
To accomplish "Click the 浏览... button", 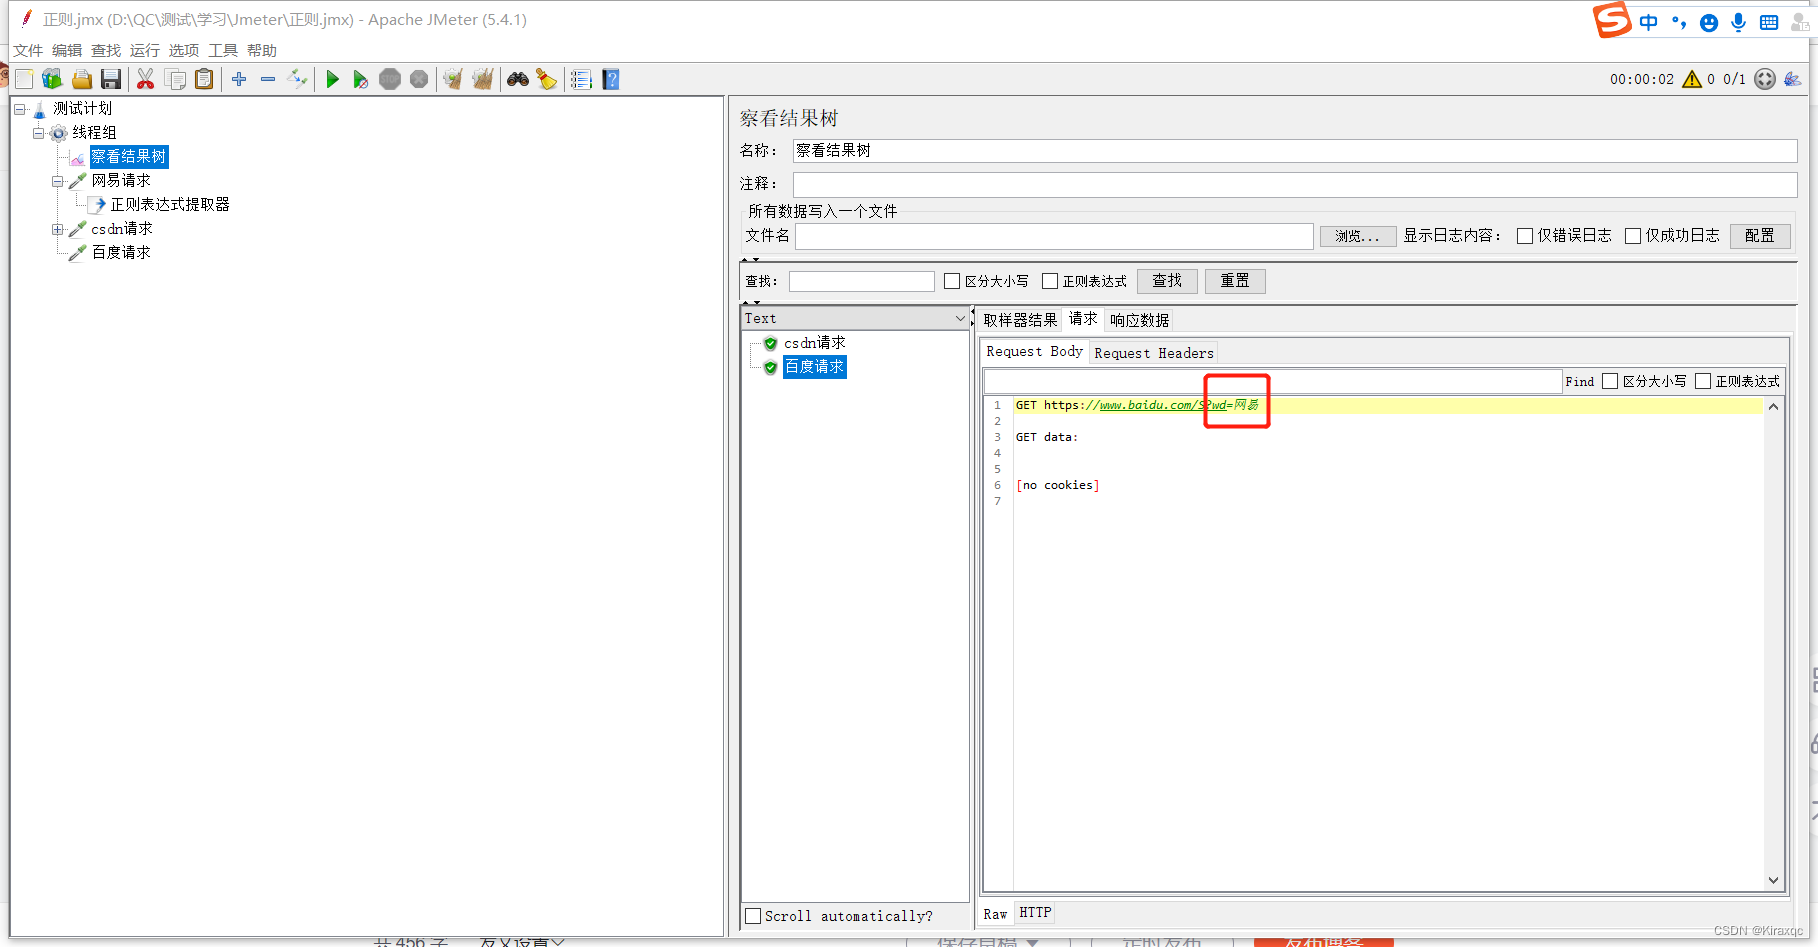I will tap(1357, 236).
